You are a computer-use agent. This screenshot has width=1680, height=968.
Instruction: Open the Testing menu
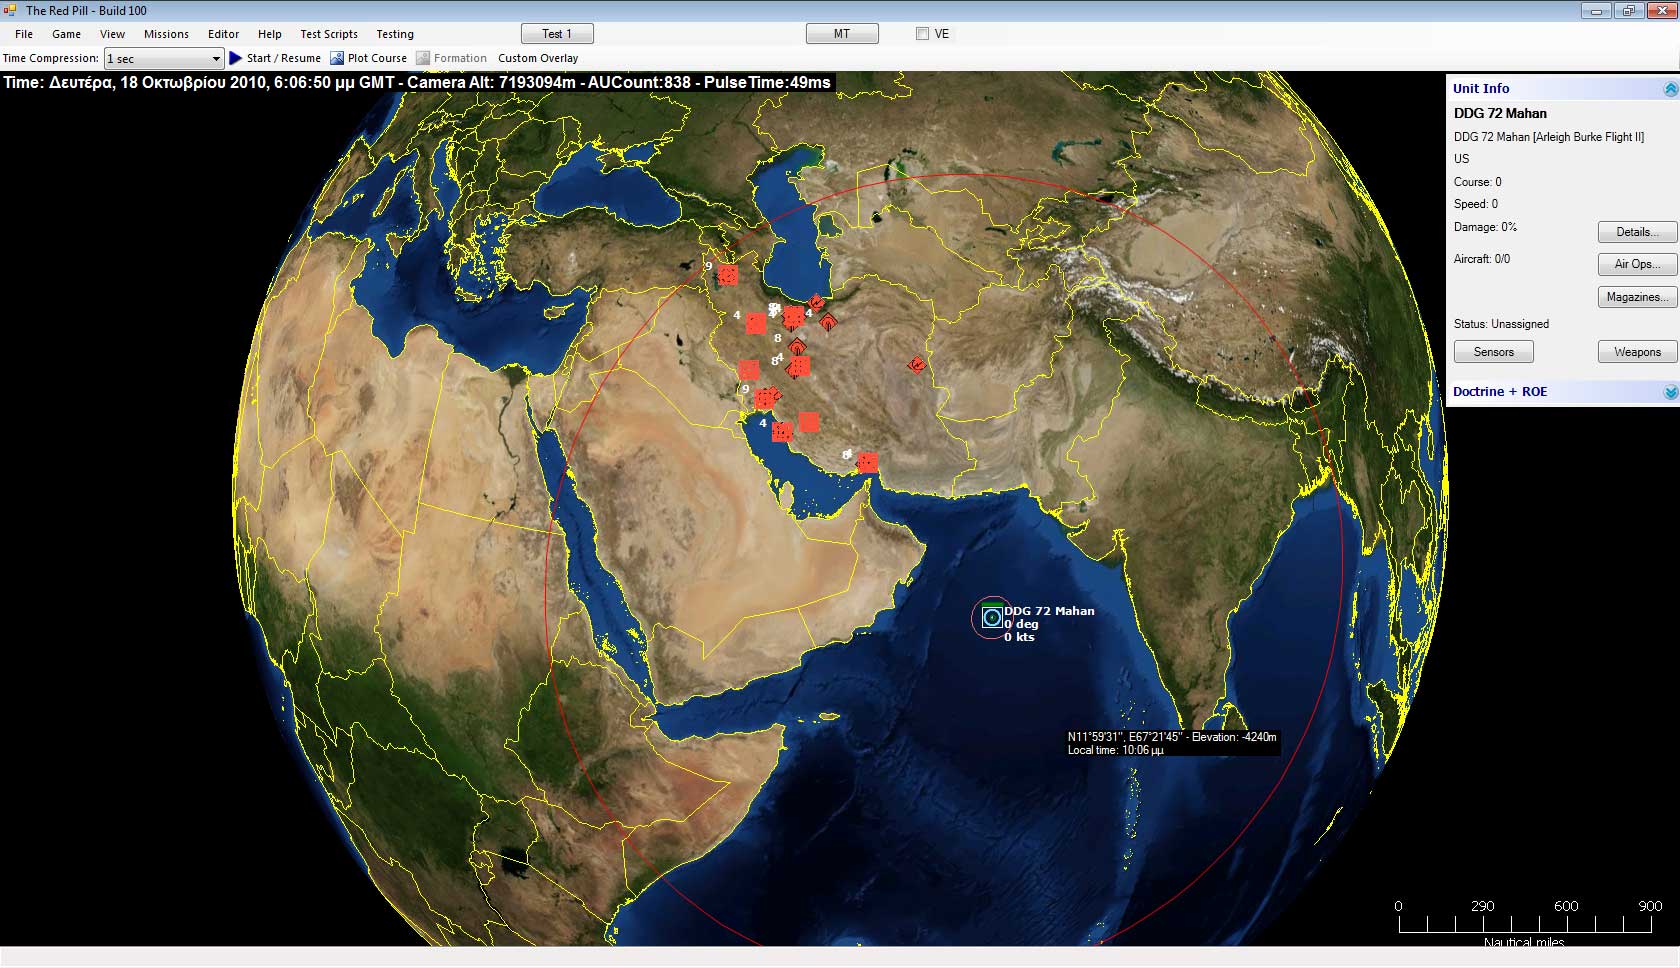pos(395,34)
